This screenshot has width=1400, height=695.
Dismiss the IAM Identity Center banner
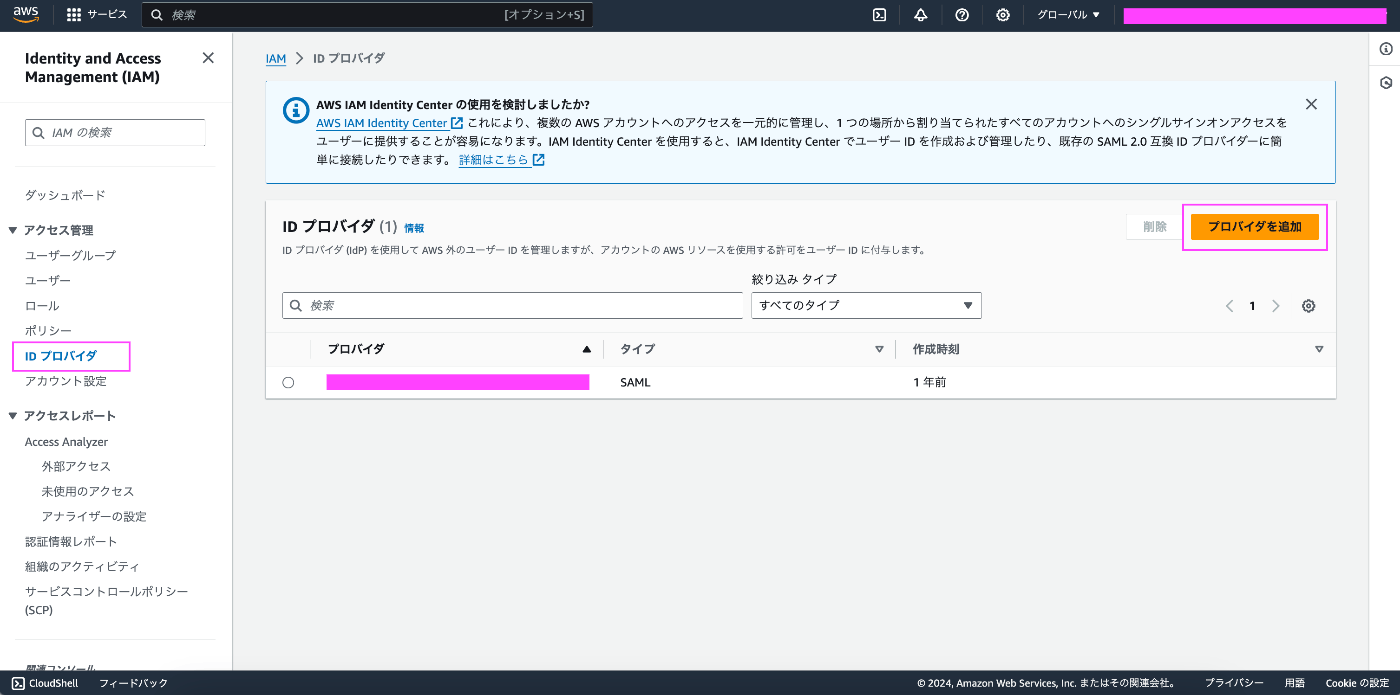click(1311, 104)
